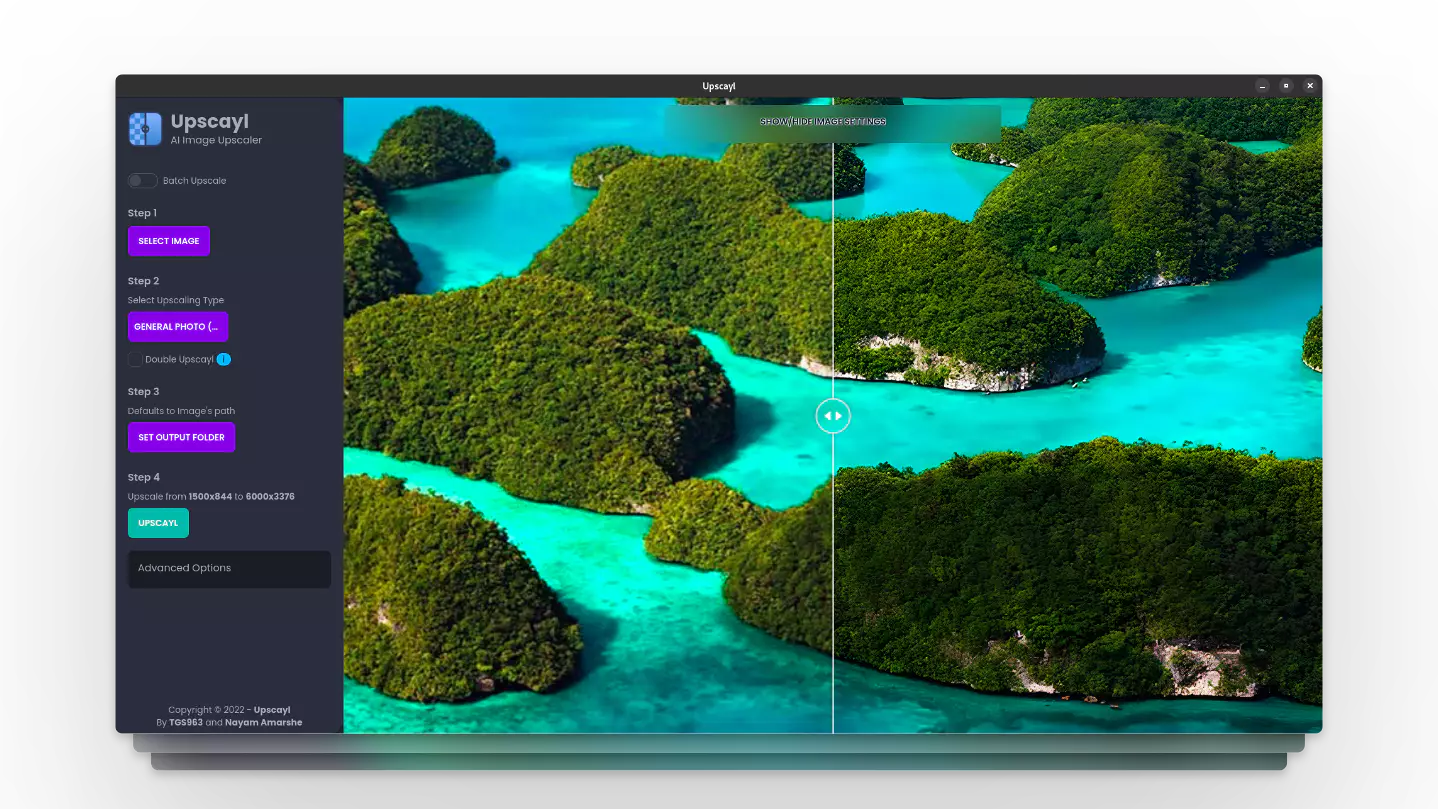Click the blue info icon beside Double Upscayl
The width and height of the screenshot is (1438, 809).
click(224, 359)
